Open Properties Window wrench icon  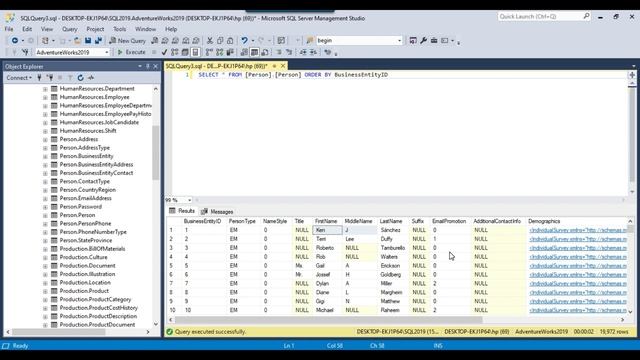(423, 40)
